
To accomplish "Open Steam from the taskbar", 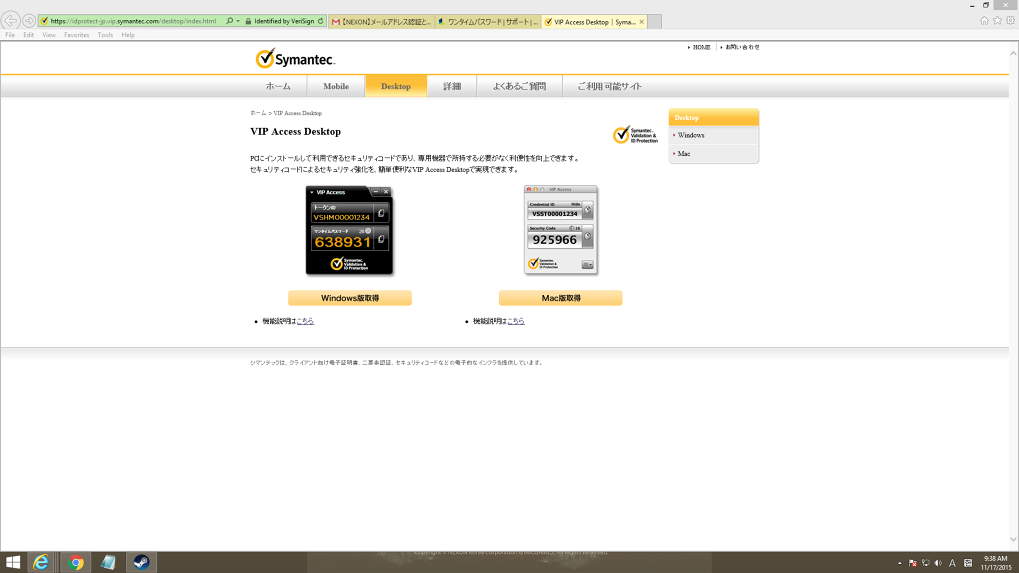I will (141, 562).
